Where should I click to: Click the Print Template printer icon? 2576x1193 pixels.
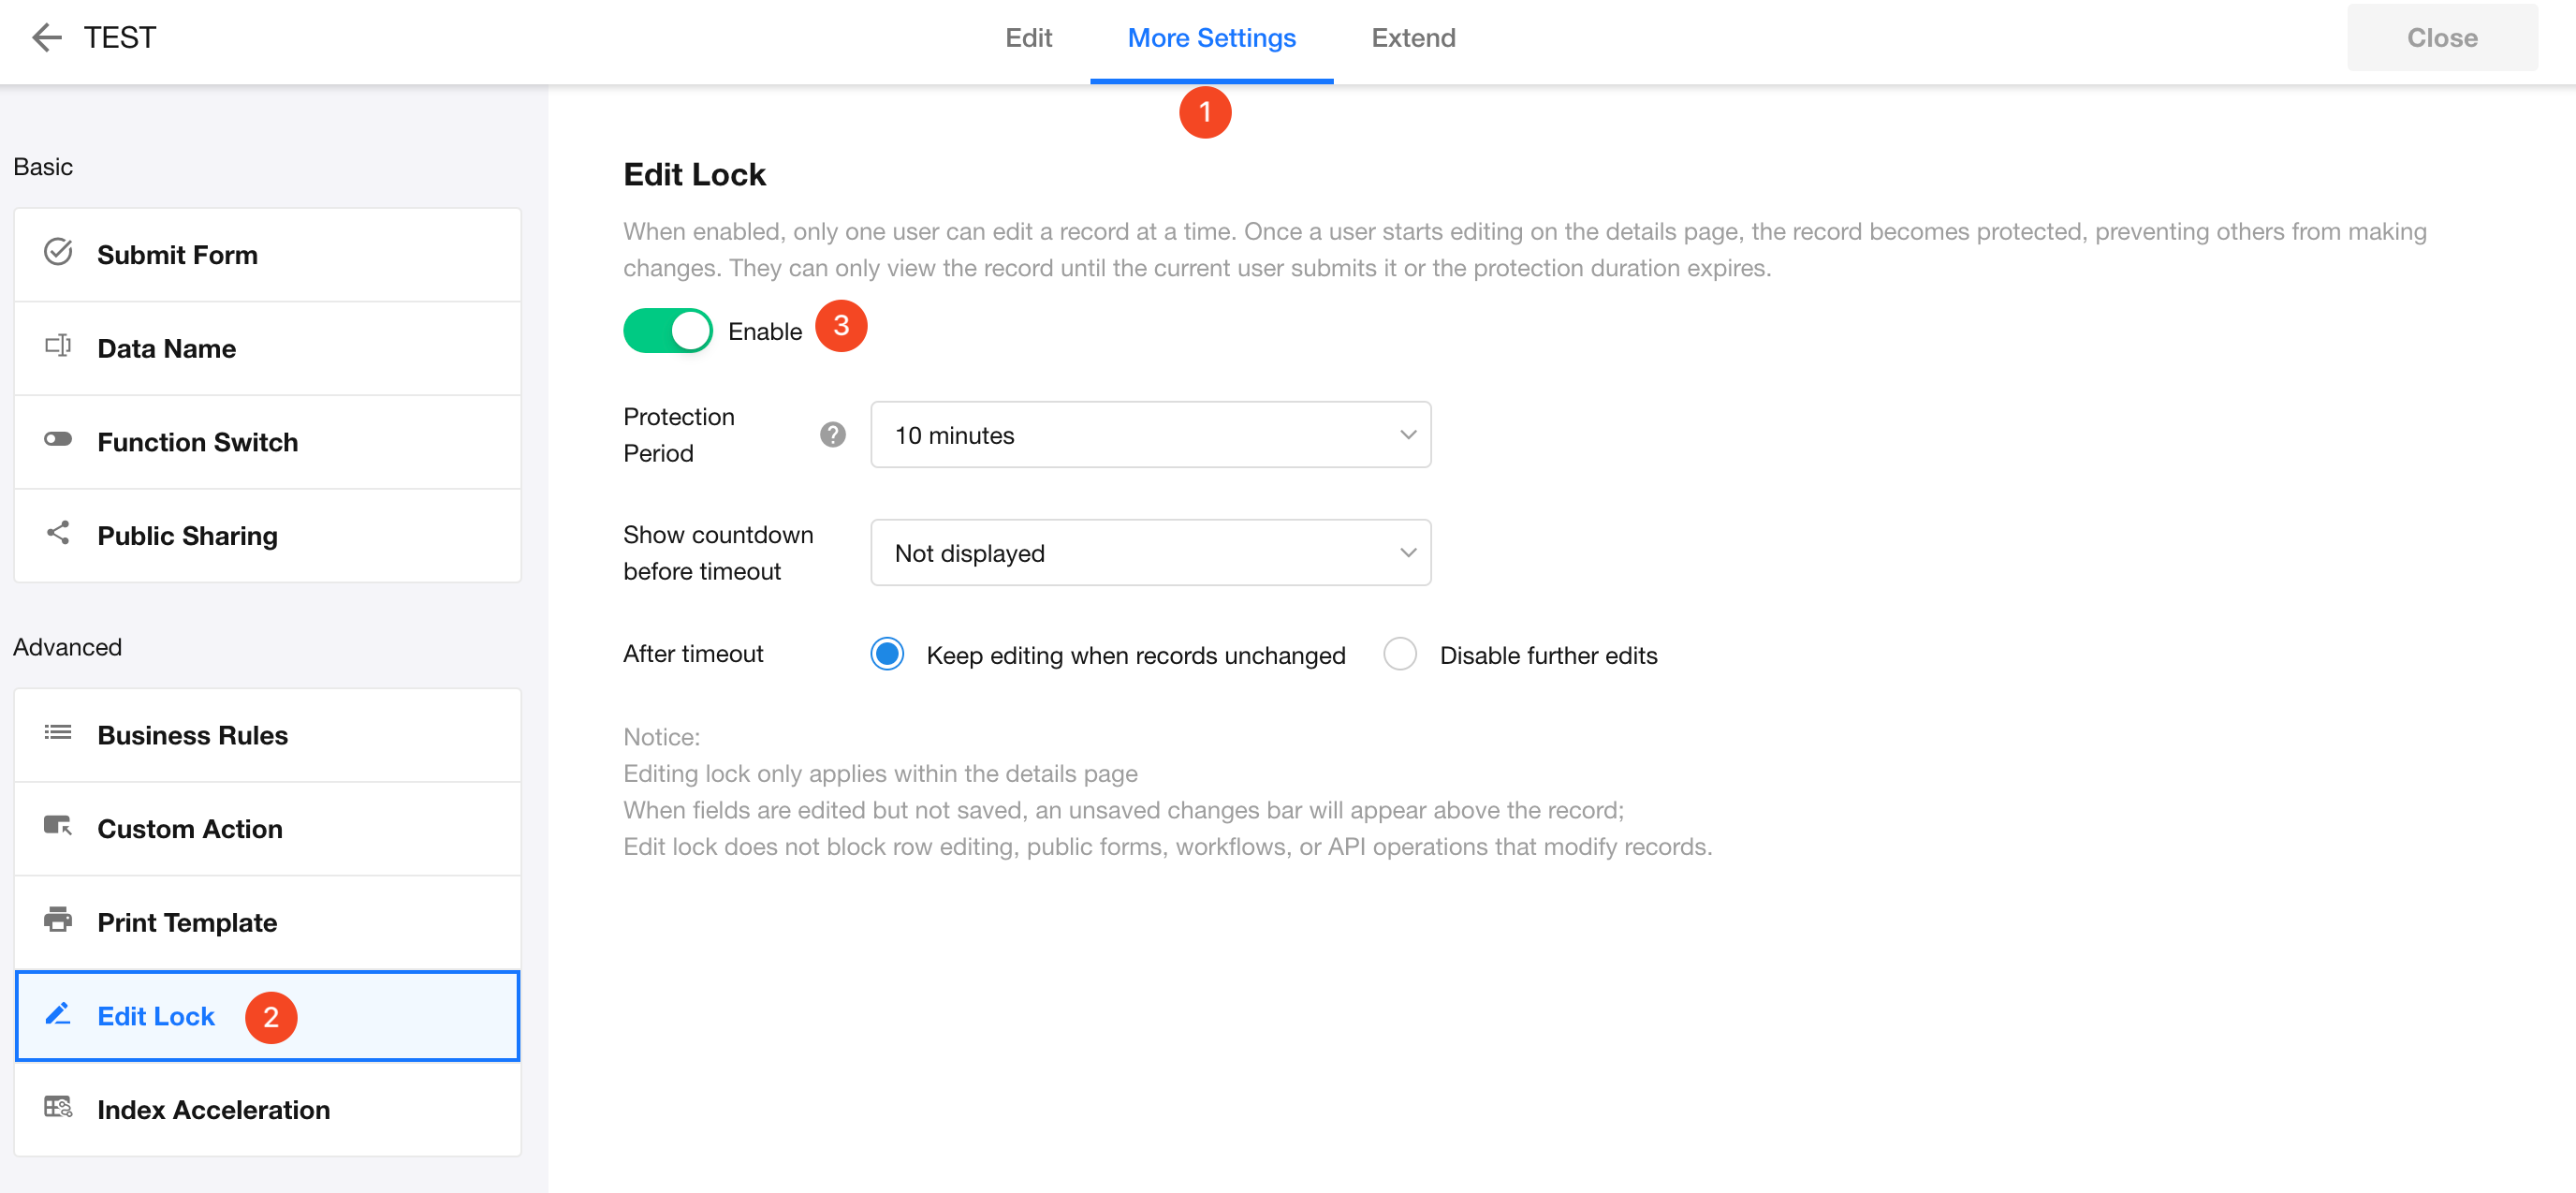[x=58, y=920]
